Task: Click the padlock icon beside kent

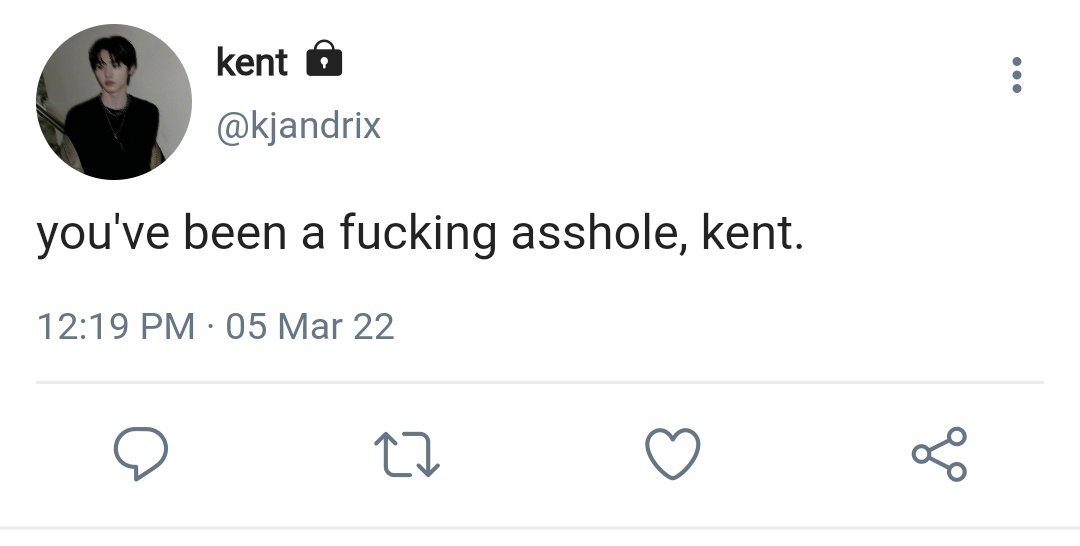Action: (x=324, y=58)
